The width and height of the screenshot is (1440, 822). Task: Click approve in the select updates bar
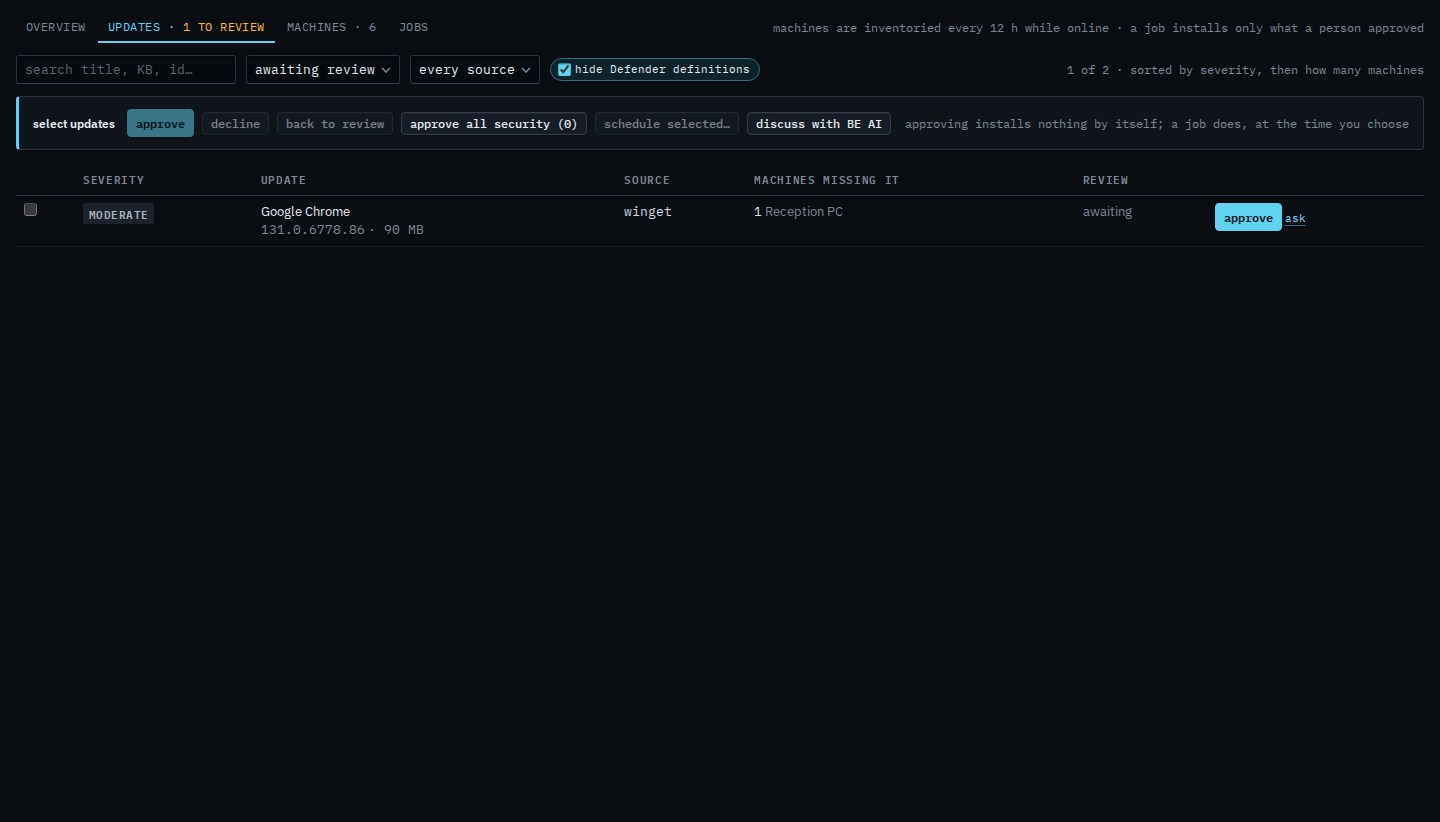click(160, 124)
